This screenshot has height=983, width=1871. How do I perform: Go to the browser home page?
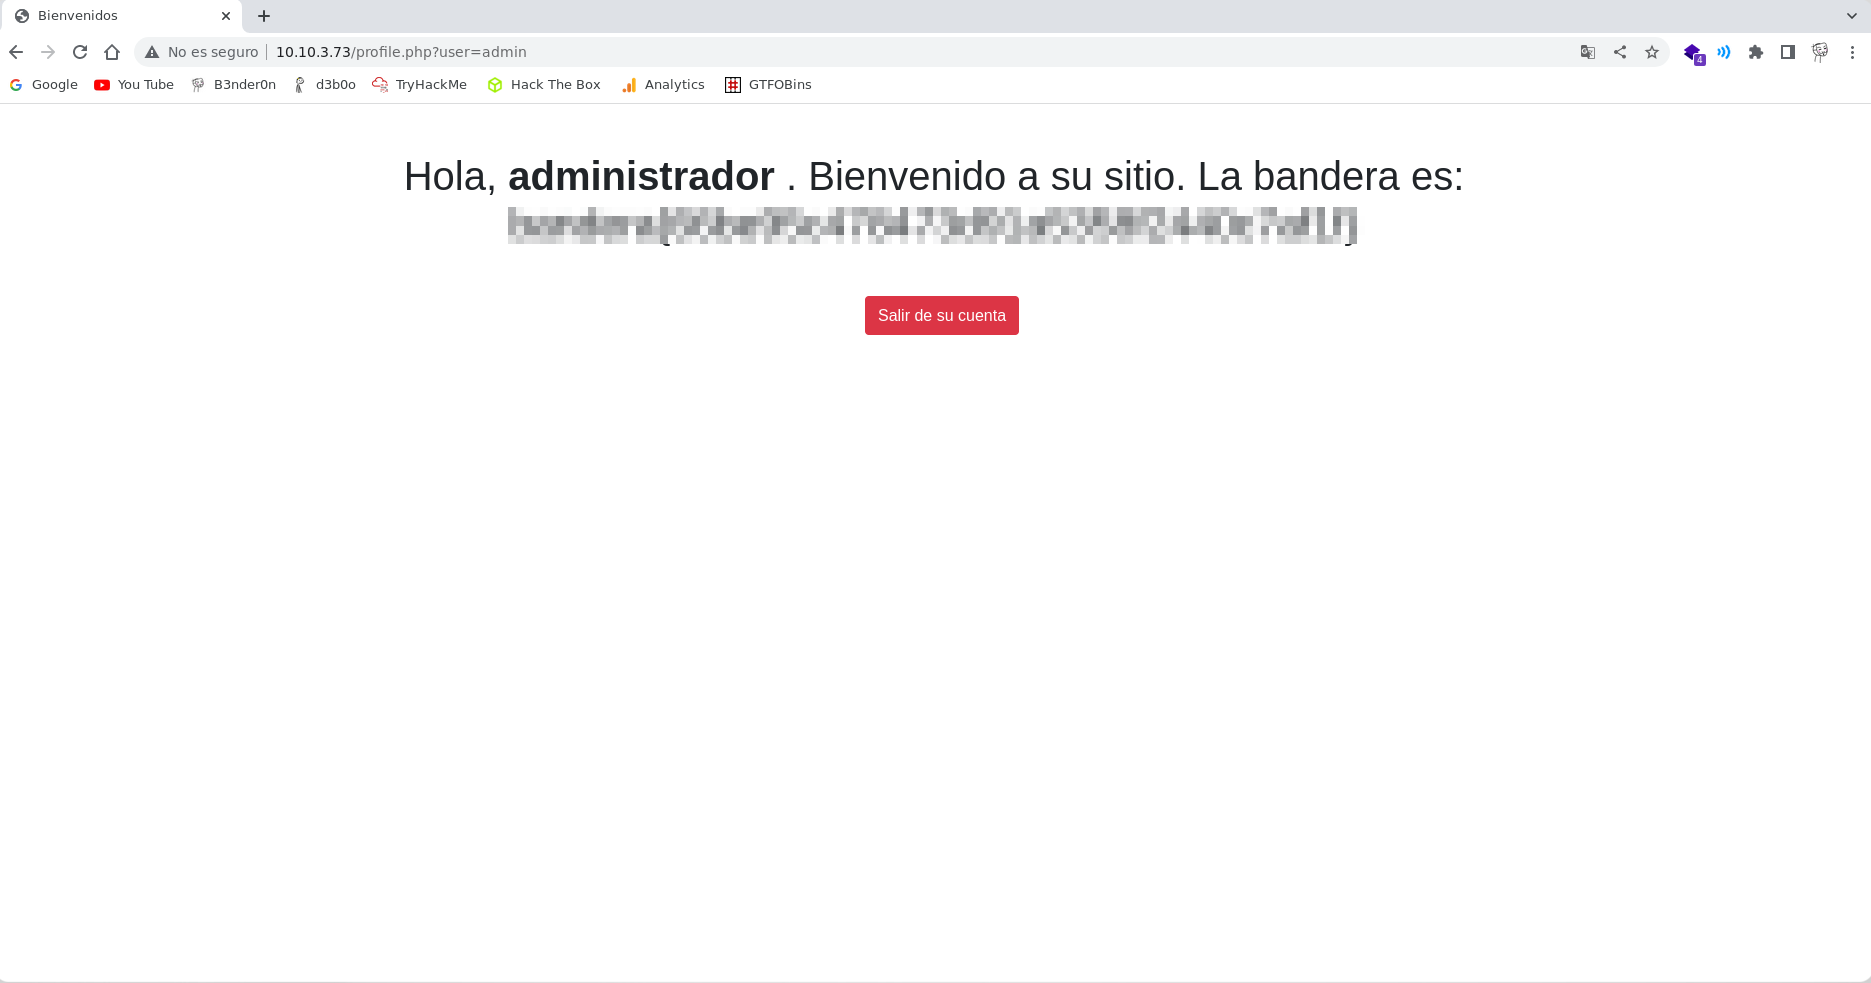coord(112,52)
